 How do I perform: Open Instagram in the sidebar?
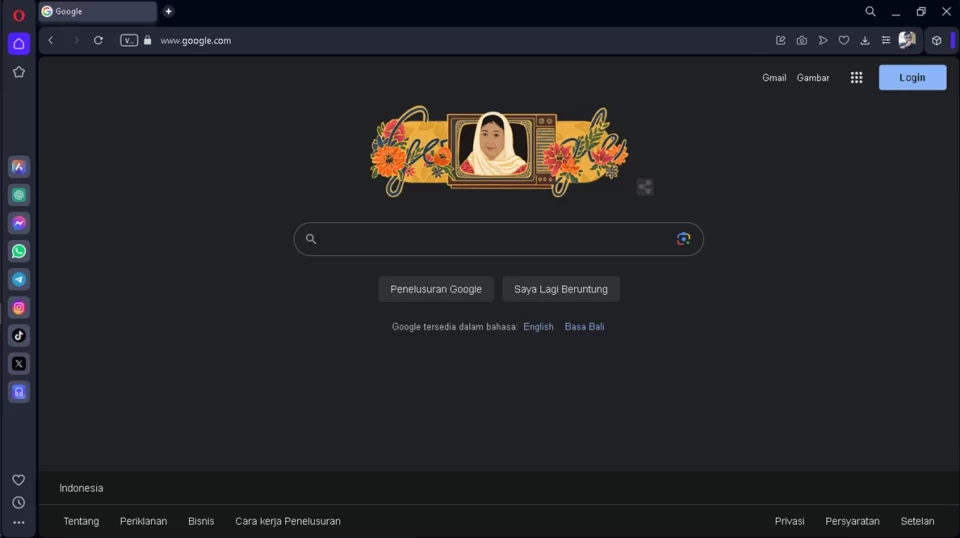19,308
